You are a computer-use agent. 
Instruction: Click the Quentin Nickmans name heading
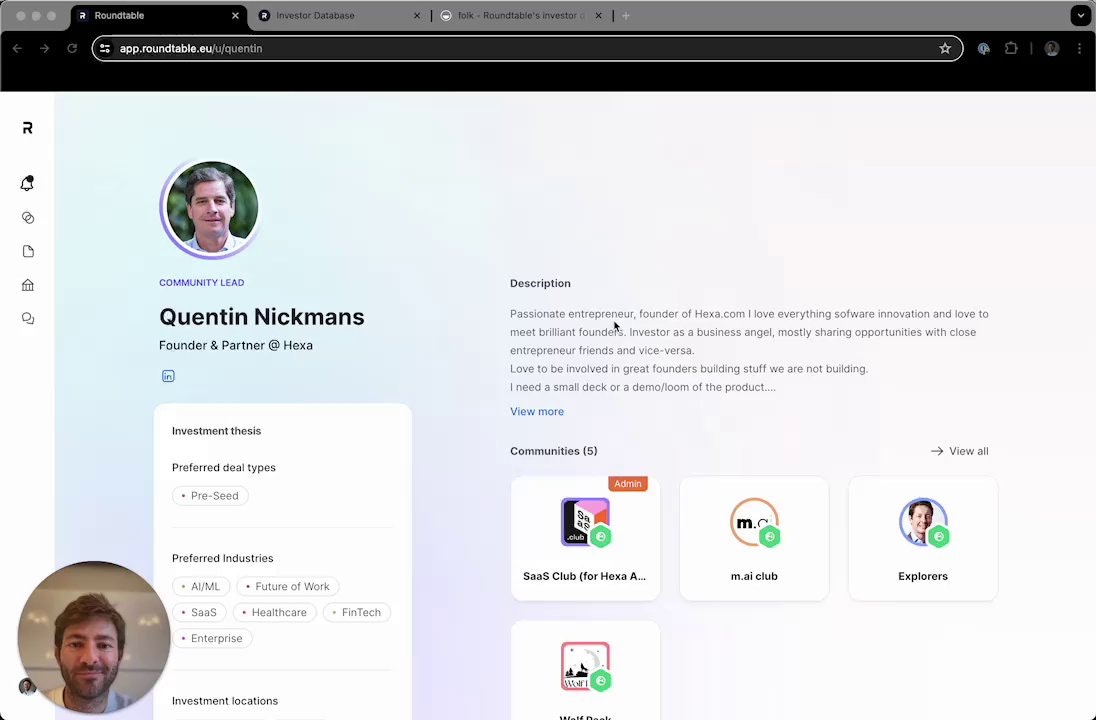261,317
